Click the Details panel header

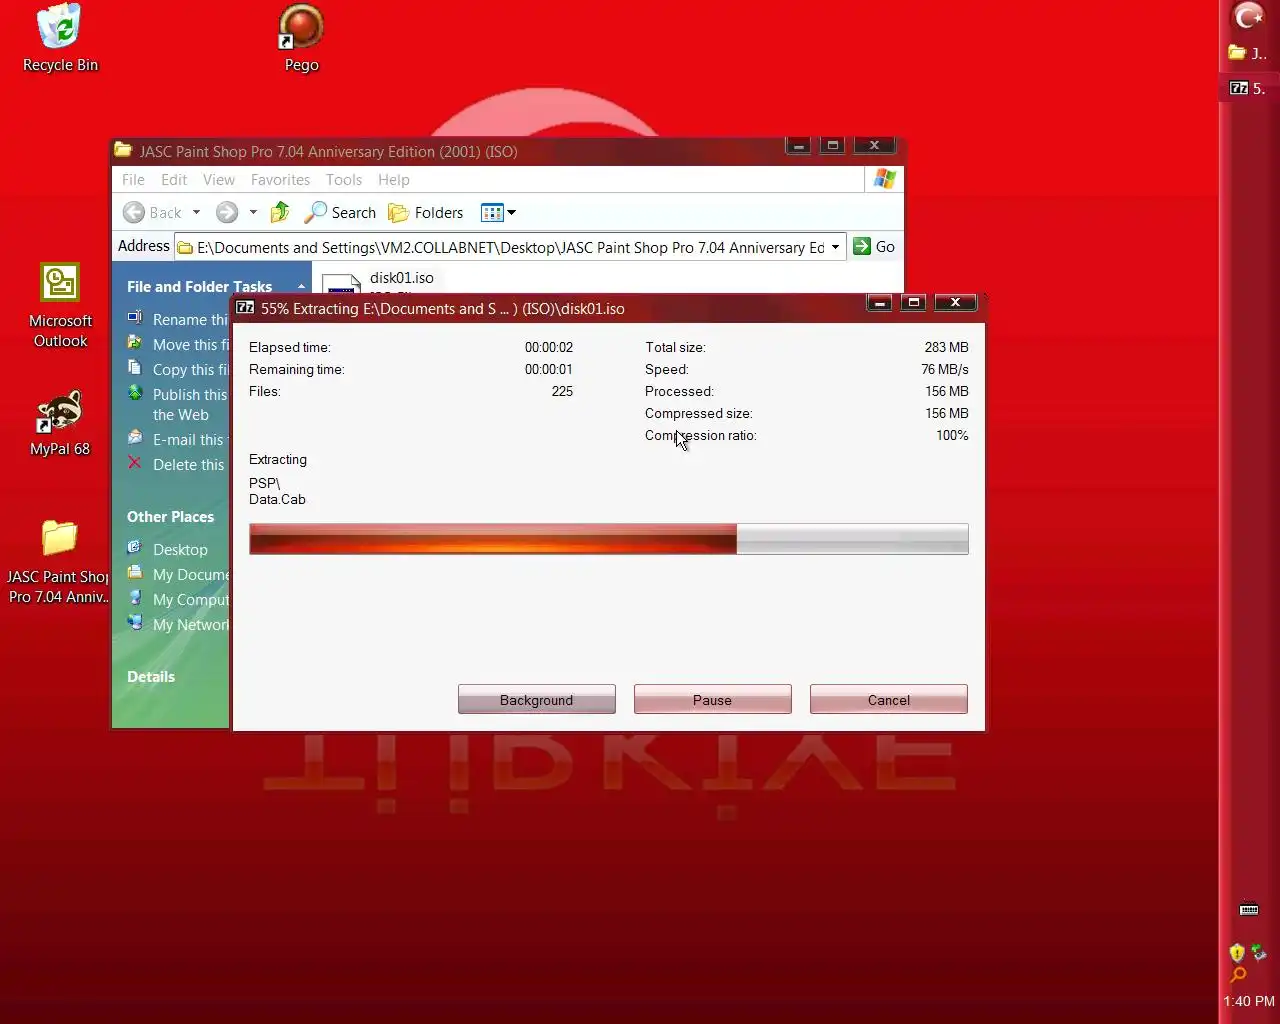151,677
